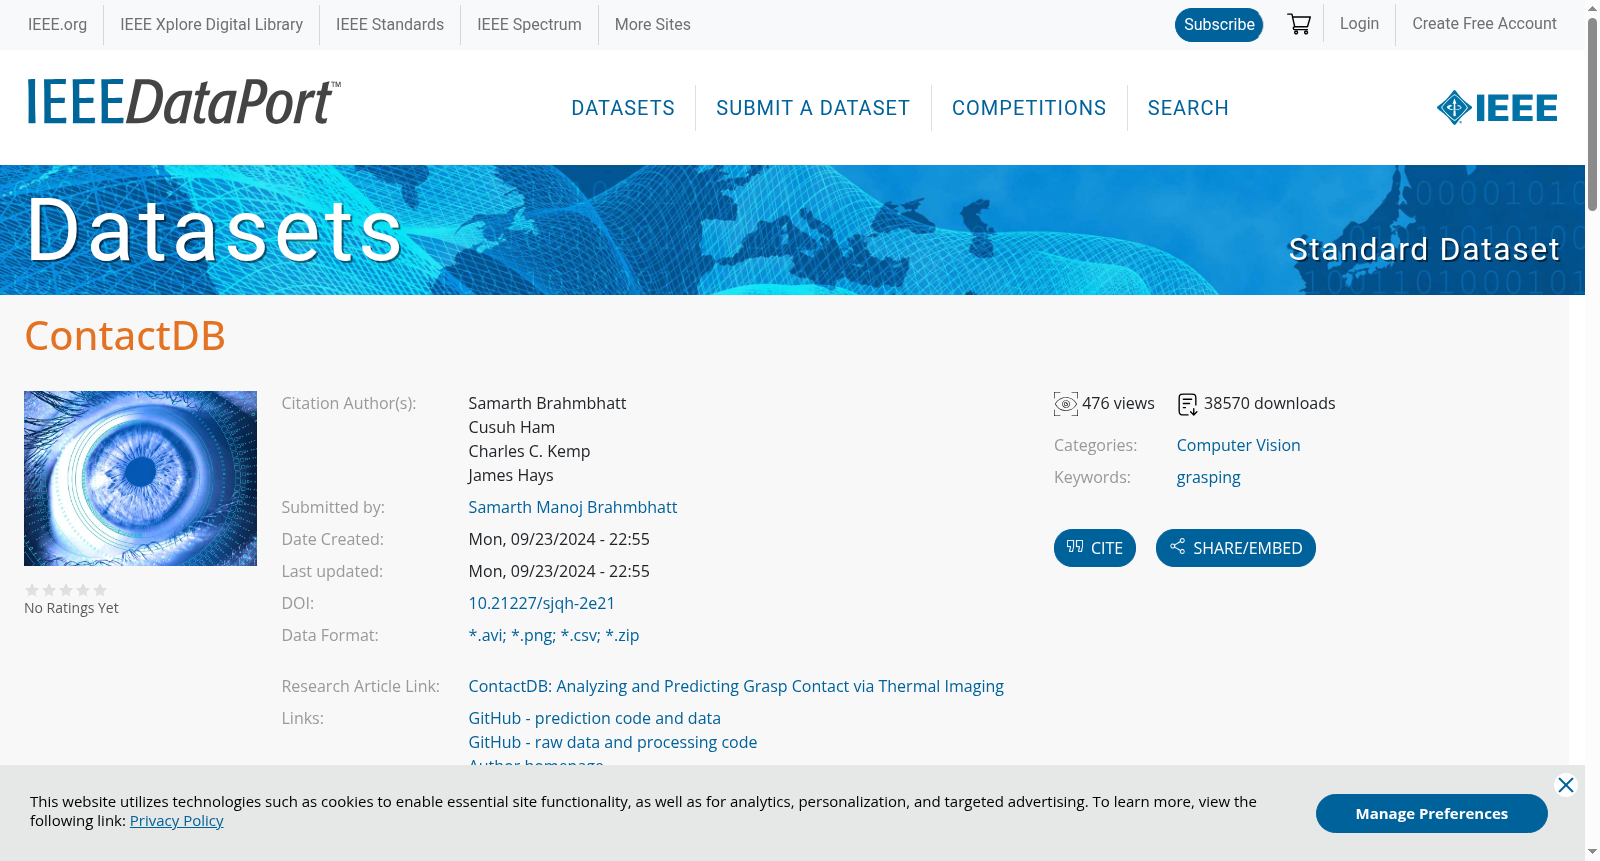Image resolution: width=1600 pixels, height=861 pixels.
Task: Click the ContactDB dataset title
Action: point(125,336)
